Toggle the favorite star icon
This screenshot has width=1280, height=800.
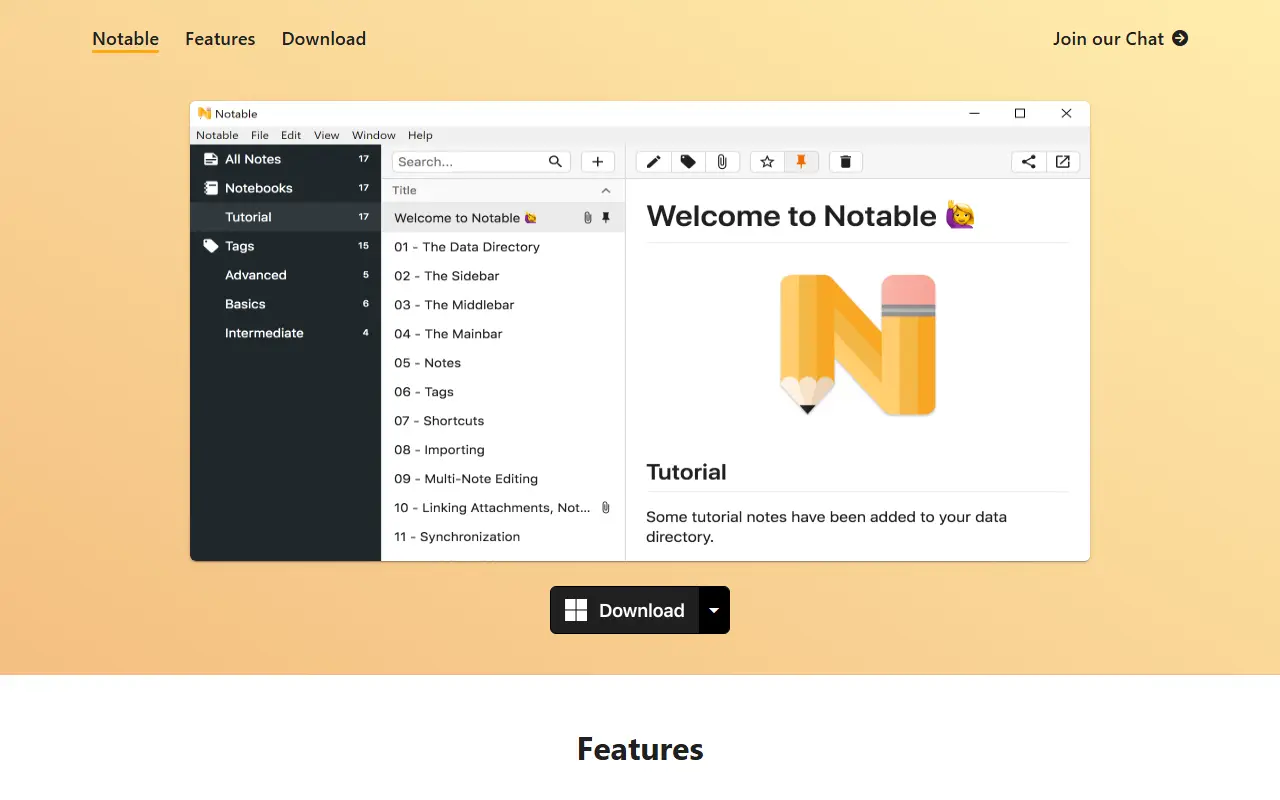767,162
